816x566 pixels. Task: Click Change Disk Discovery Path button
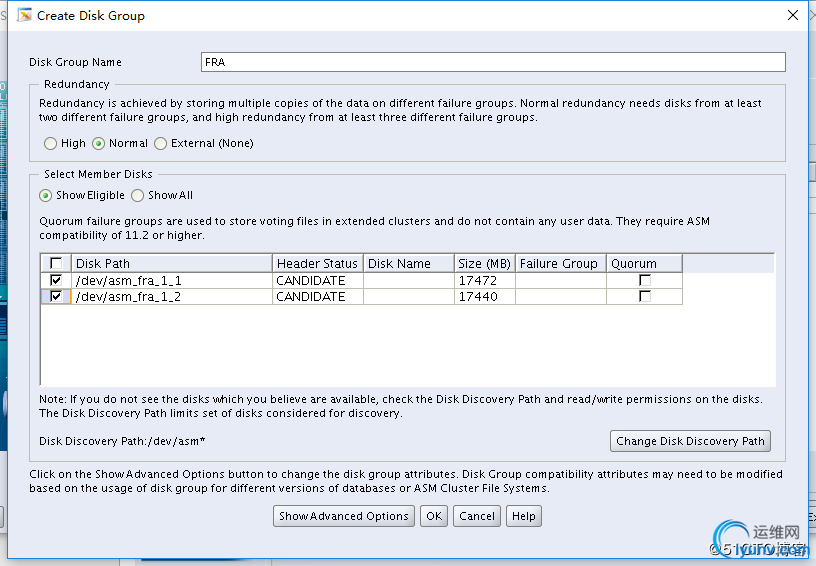click(x=690, y=441)
